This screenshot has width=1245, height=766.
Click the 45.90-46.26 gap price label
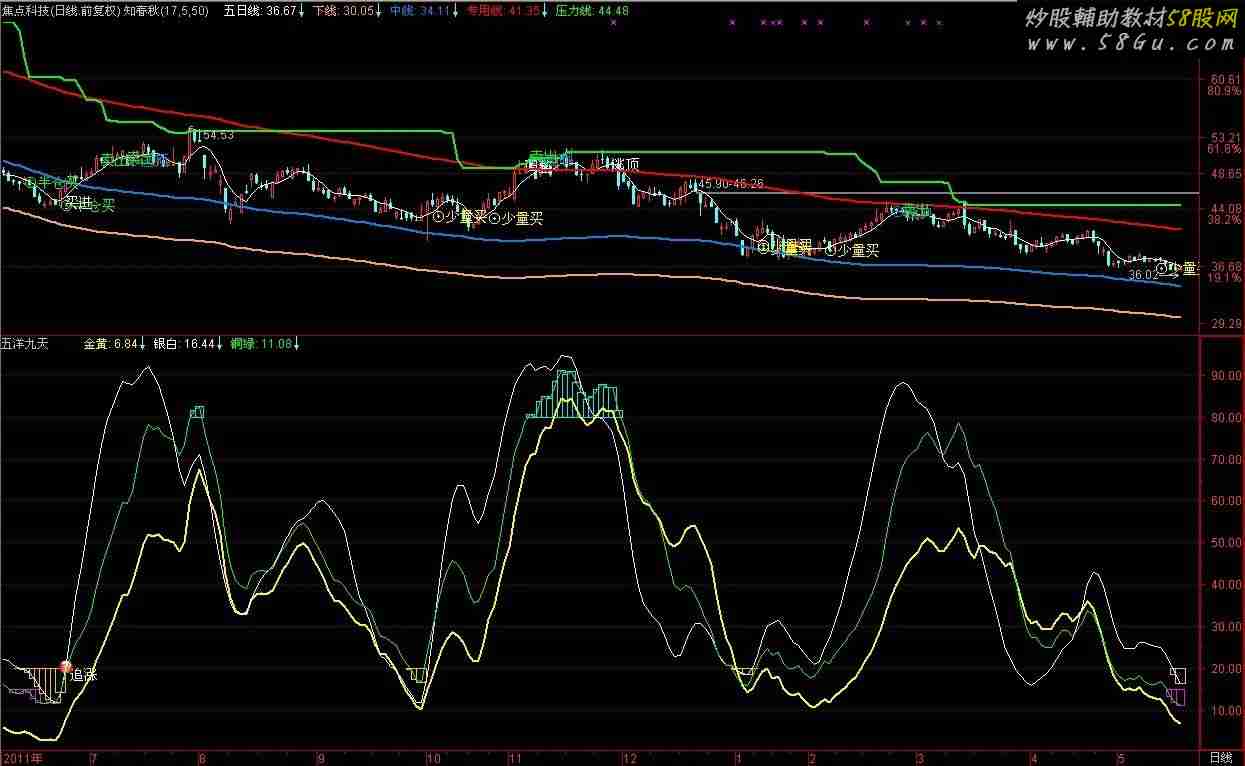click(730, 184)
